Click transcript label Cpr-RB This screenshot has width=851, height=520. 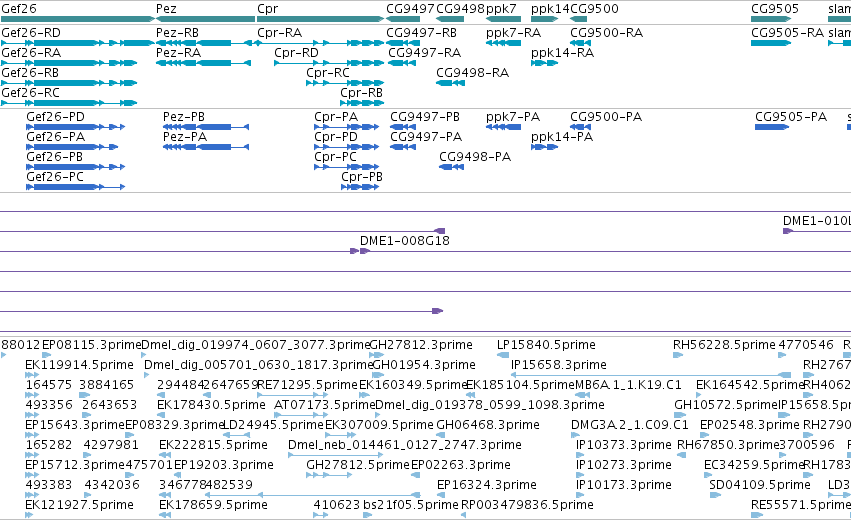(361, 93)
